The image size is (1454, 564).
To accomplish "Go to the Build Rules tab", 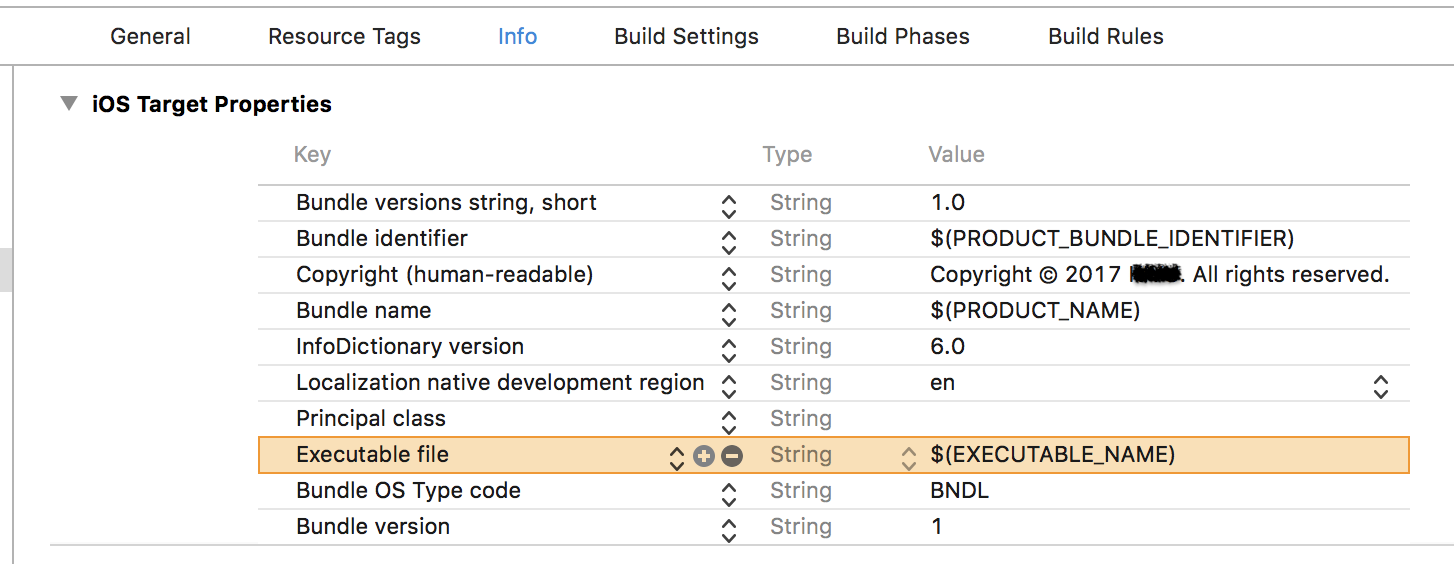I will tap(1105, 37).
